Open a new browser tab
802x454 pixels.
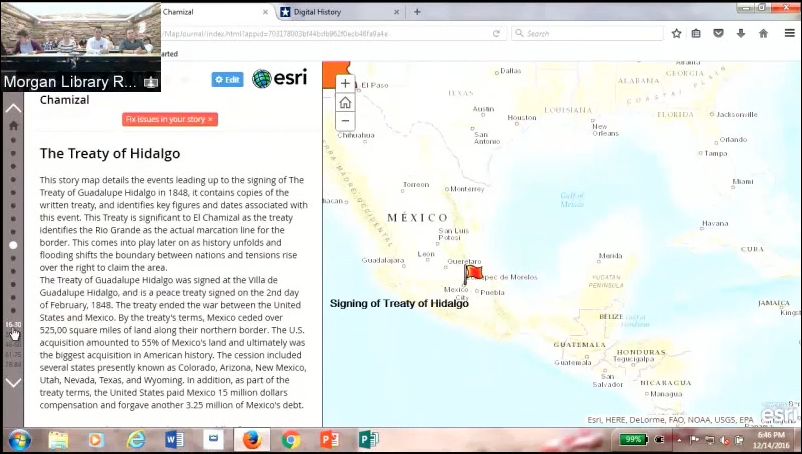point(417,12)
